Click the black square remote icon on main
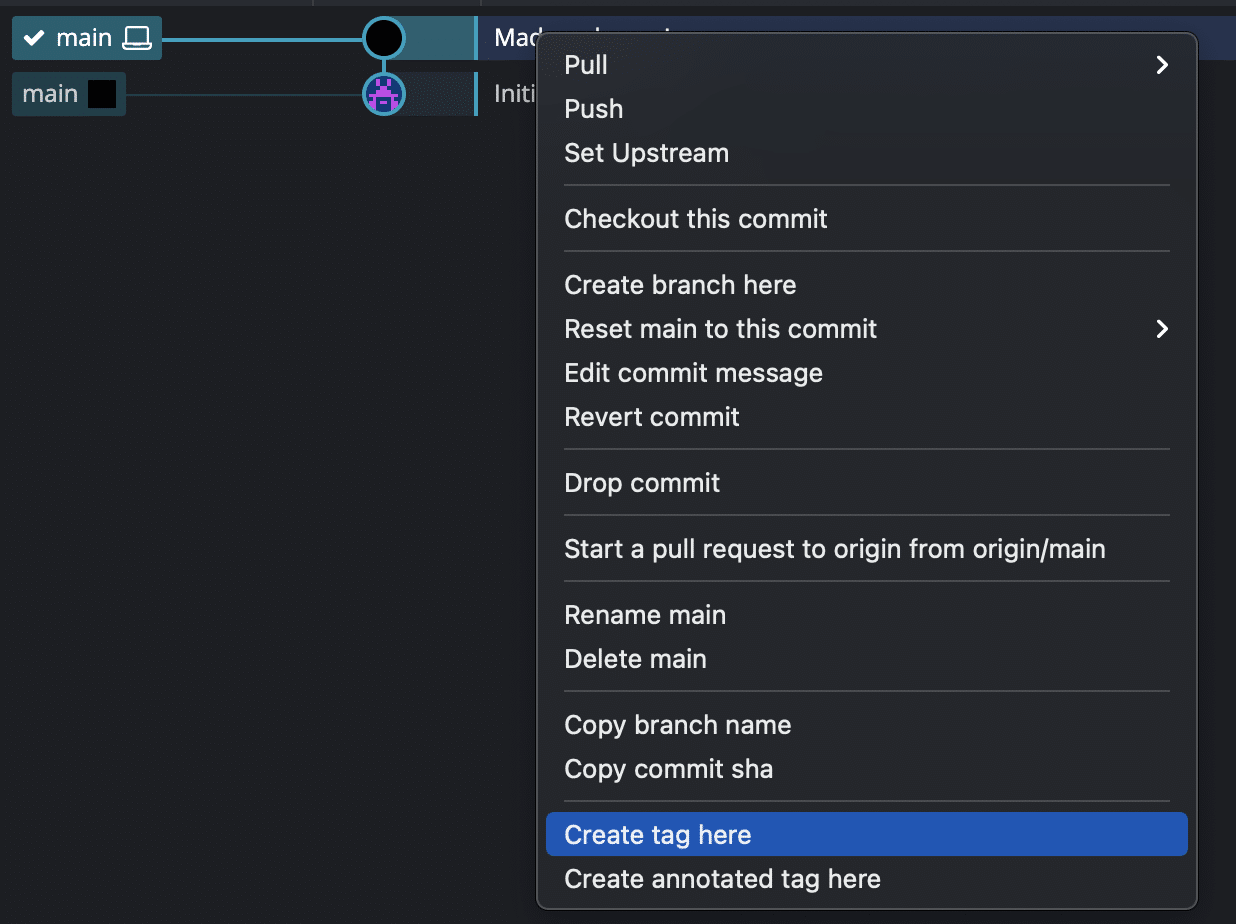The height and width of the screenshot is (924, 1236). (x=102, y=94)
